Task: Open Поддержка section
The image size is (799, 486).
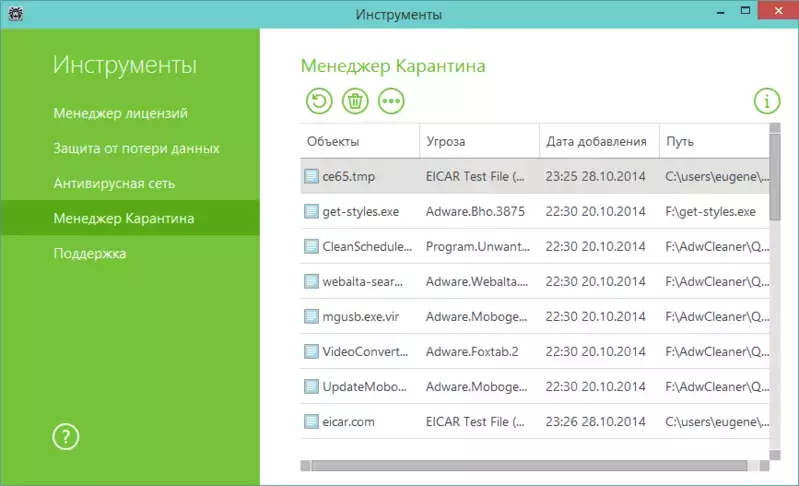Action: click(x=89, y=253)
